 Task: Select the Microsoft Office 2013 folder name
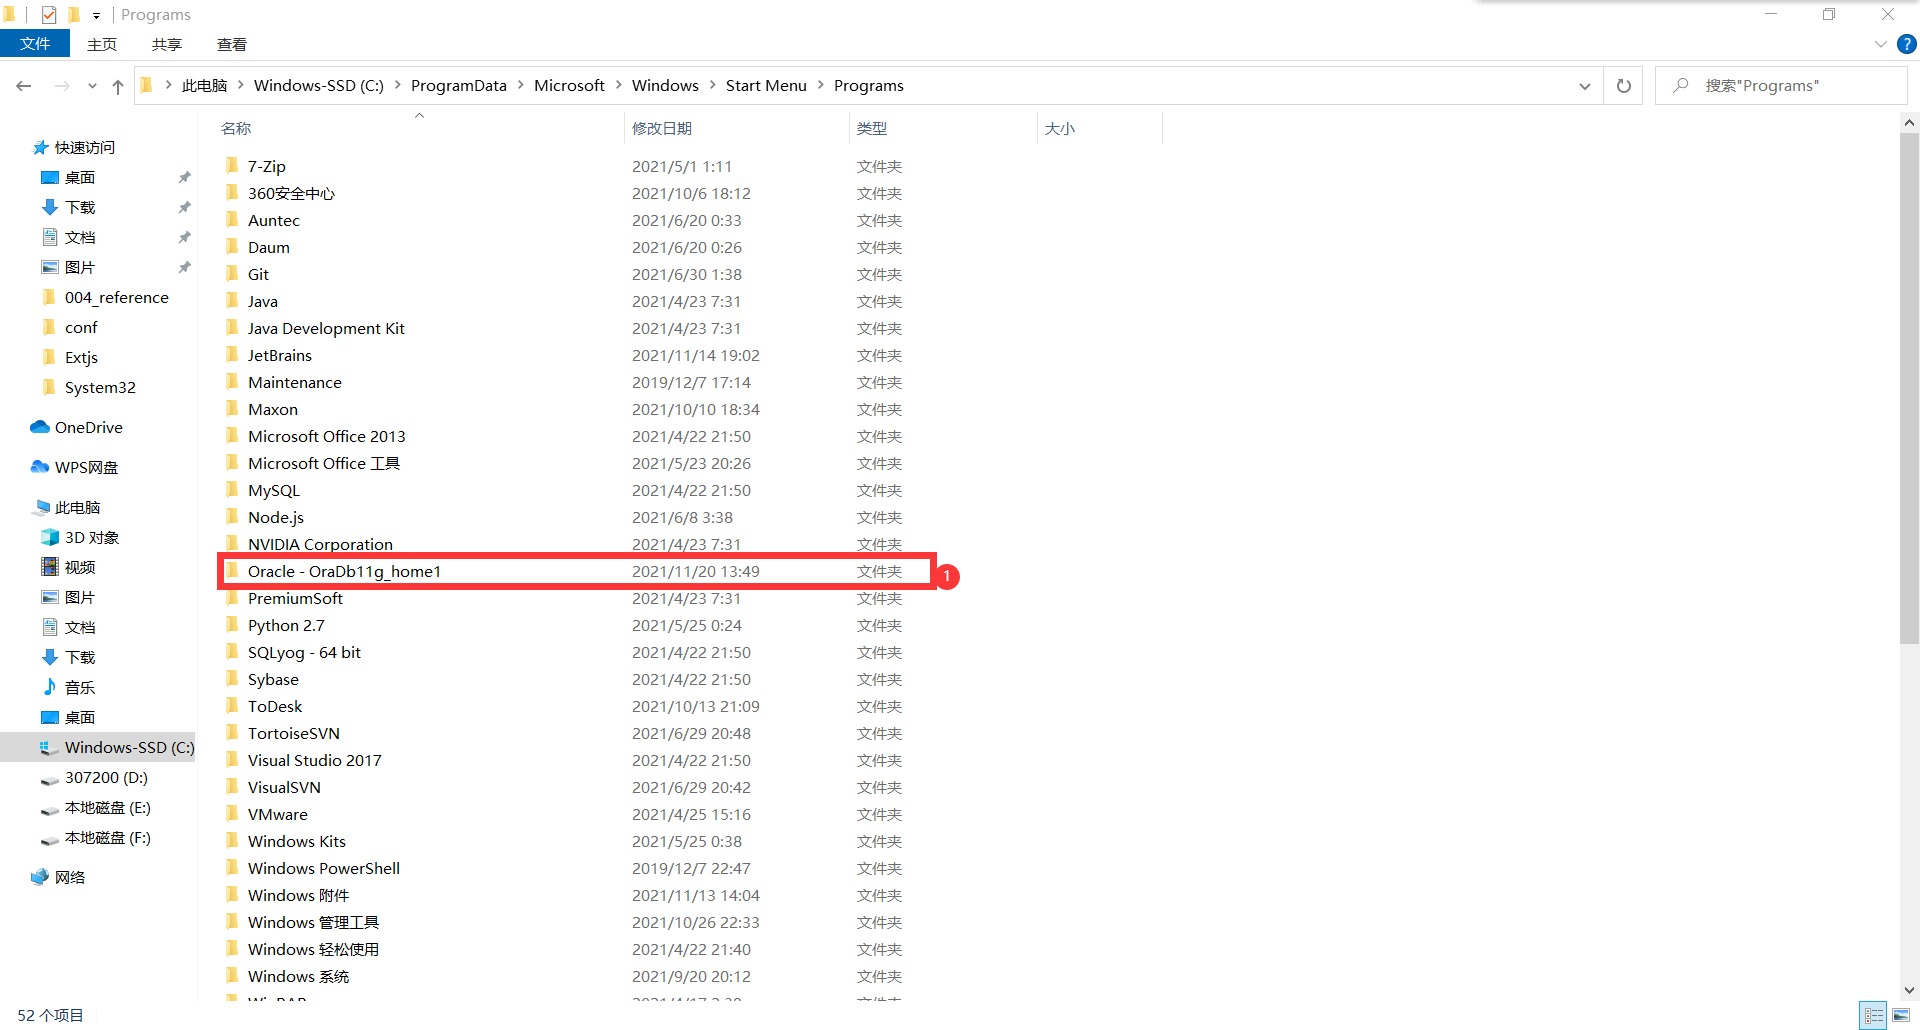pyautogui.click(x=327, y=436)
